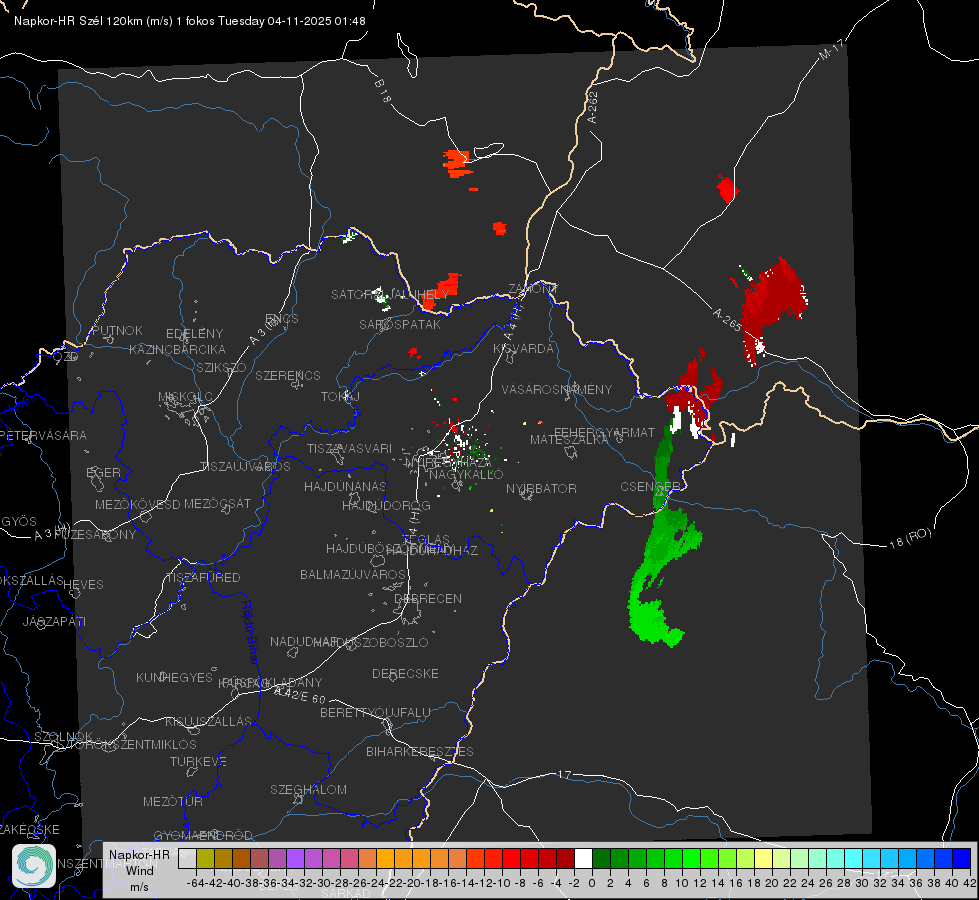Image resolution: width=979 pixels, height=900 pixels.
Task: Click the KAZINCBARCIKA town label
Action: tap(177, 349)
